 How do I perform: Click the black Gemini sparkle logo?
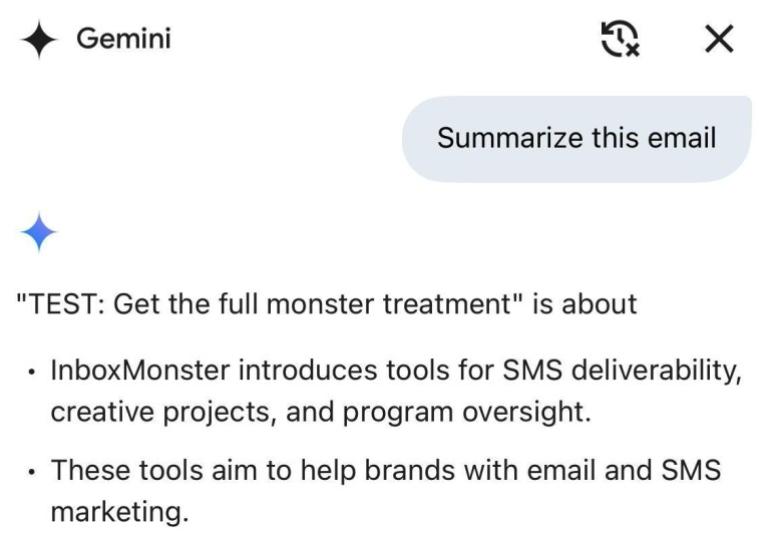pyautogui.click(x=38, y=40)
